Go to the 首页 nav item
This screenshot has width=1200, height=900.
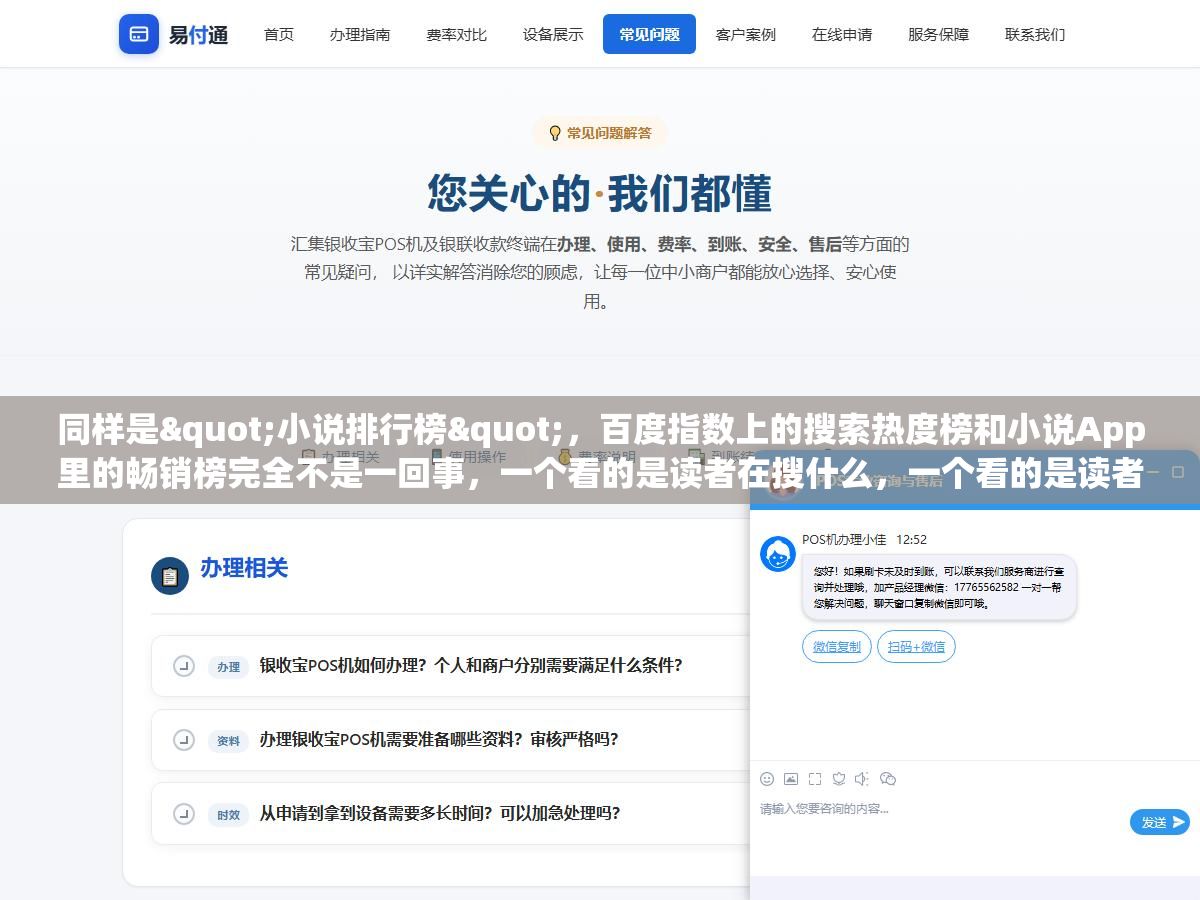tap(279, 34)
